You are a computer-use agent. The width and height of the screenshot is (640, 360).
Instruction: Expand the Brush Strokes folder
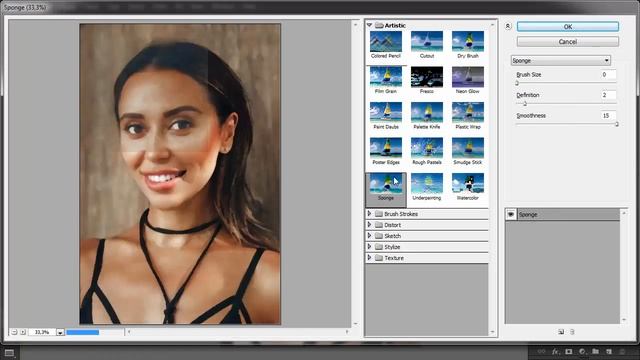coord(369,213)
